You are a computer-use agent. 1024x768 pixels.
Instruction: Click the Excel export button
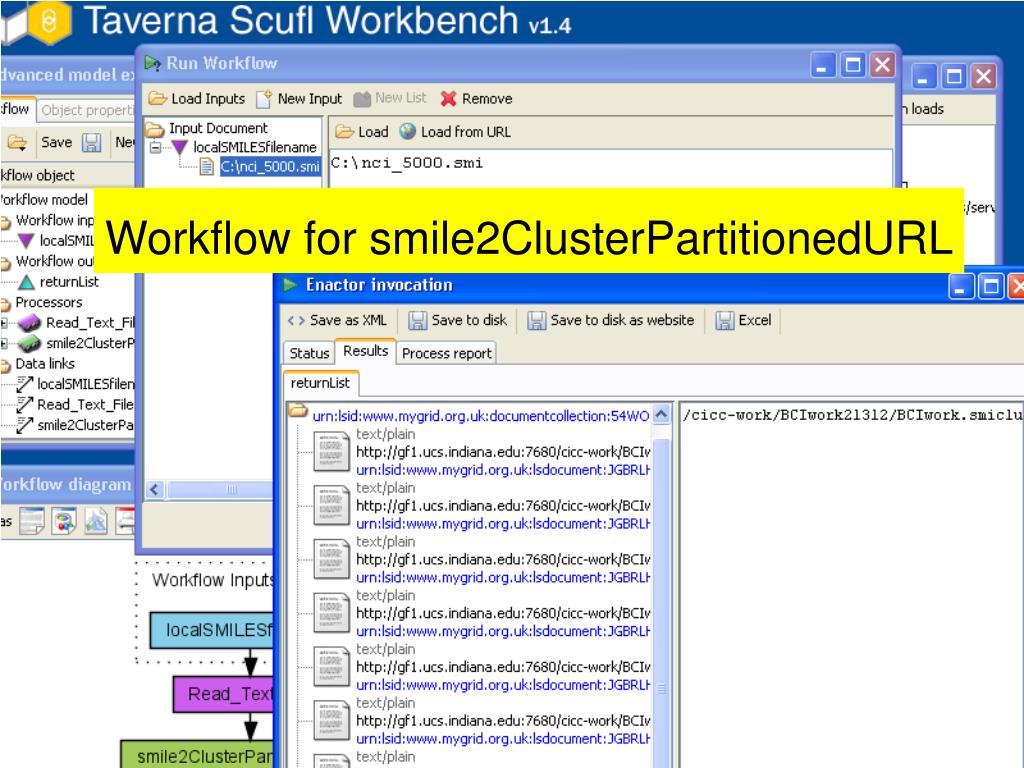click(x=744, y=320)
